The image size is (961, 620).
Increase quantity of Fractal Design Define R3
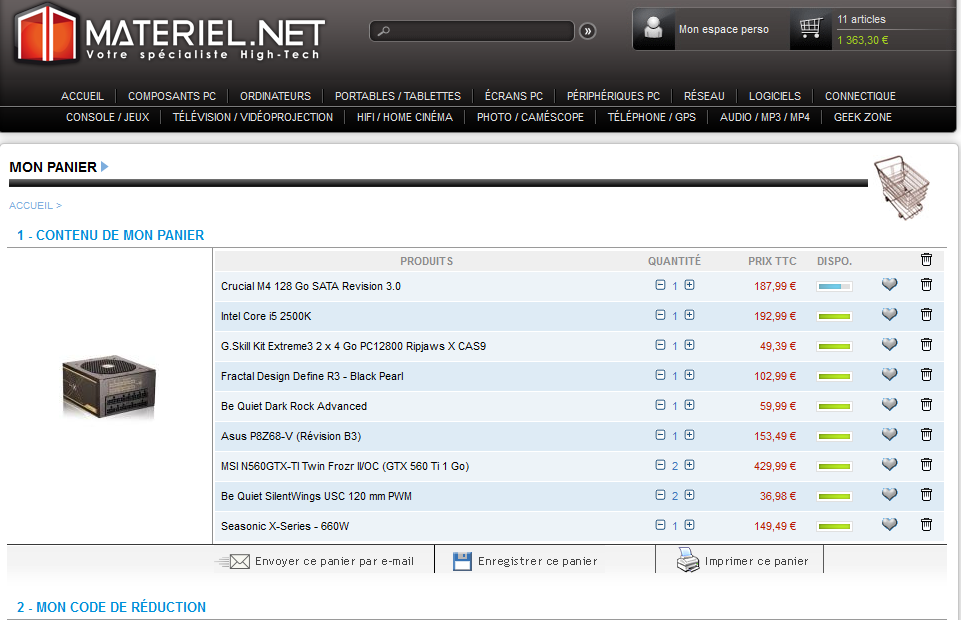(x=689, y=375)
